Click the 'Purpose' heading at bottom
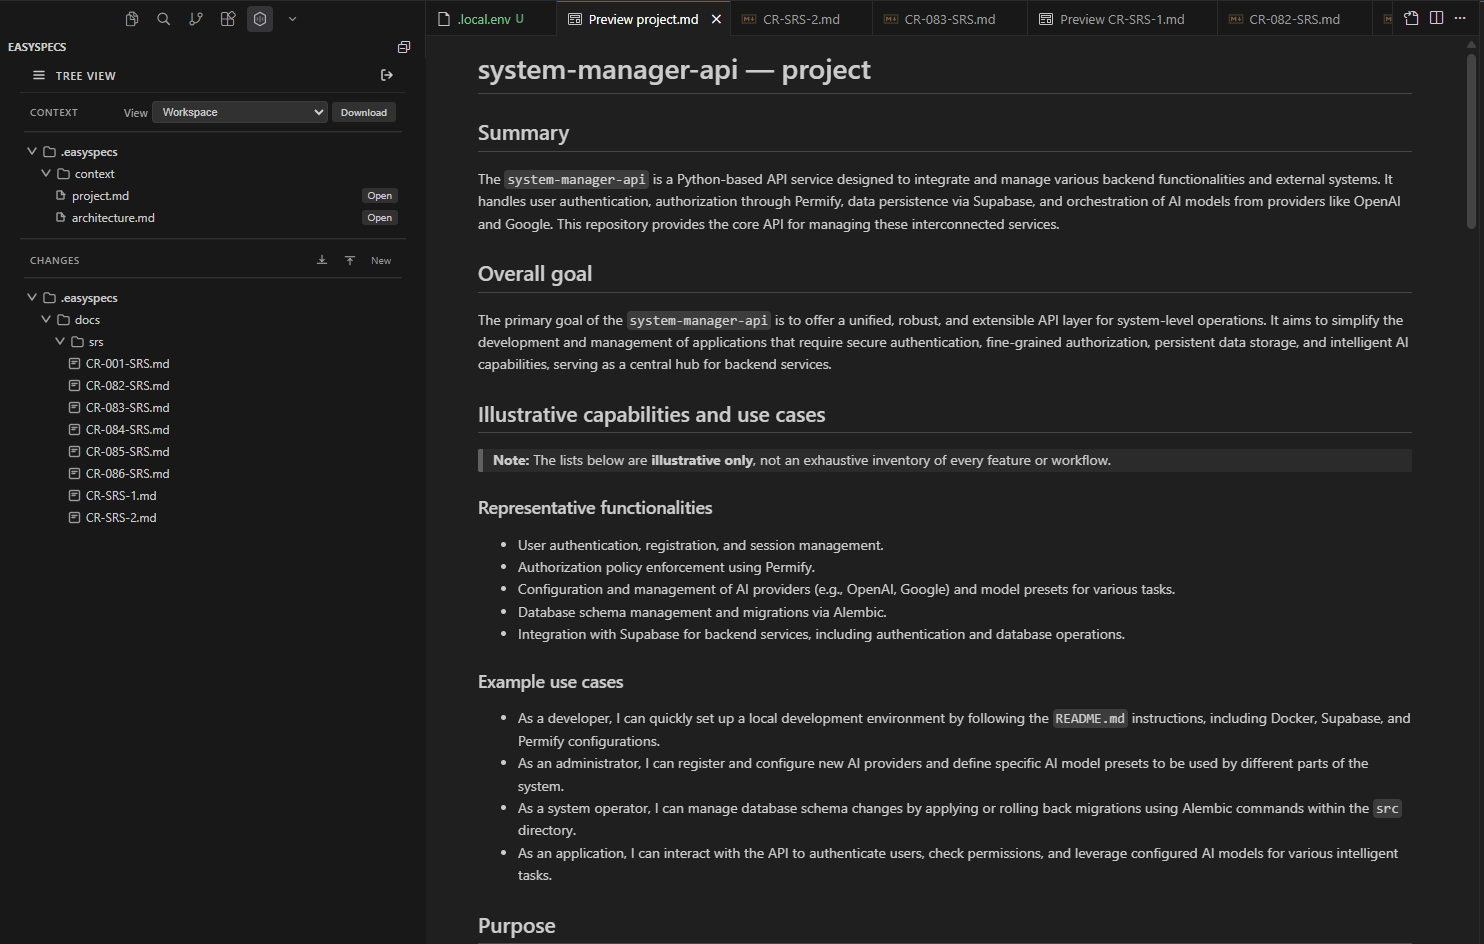This screenshot has width=1484, height=944. click(516, 926)
